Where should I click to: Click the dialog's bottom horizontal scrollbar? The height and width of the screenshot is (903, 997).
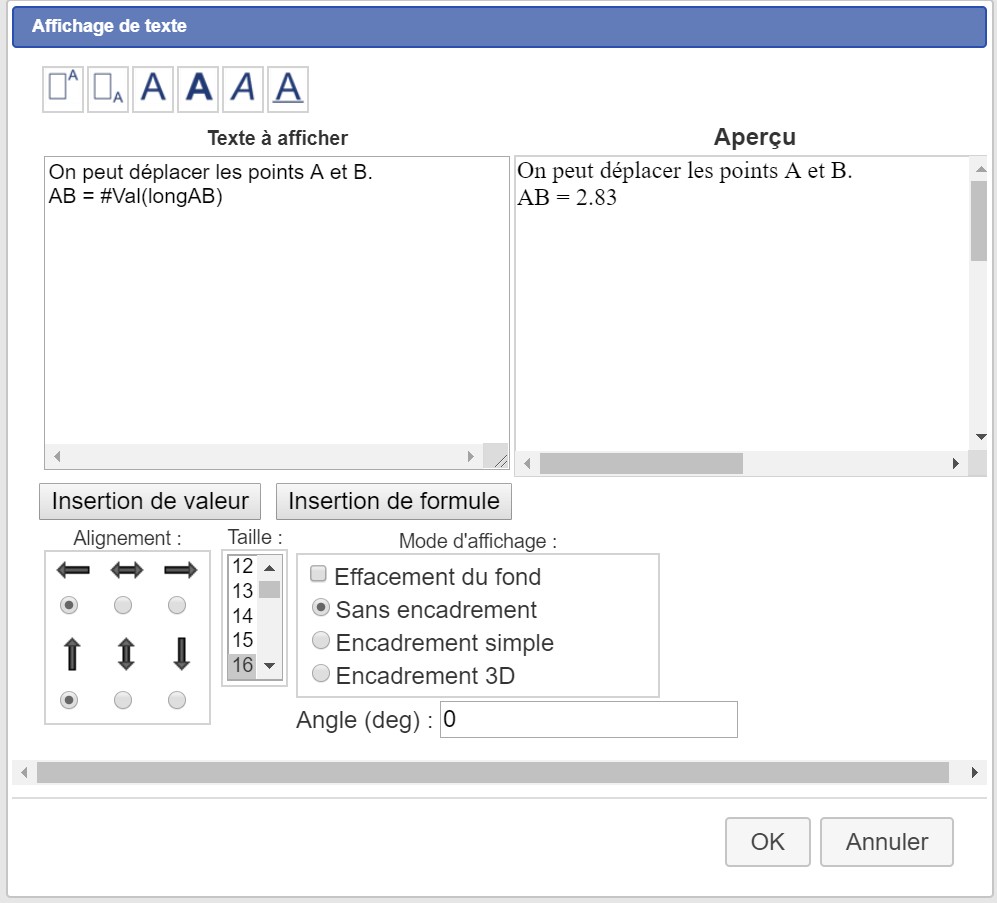click(x=491, y=773)
